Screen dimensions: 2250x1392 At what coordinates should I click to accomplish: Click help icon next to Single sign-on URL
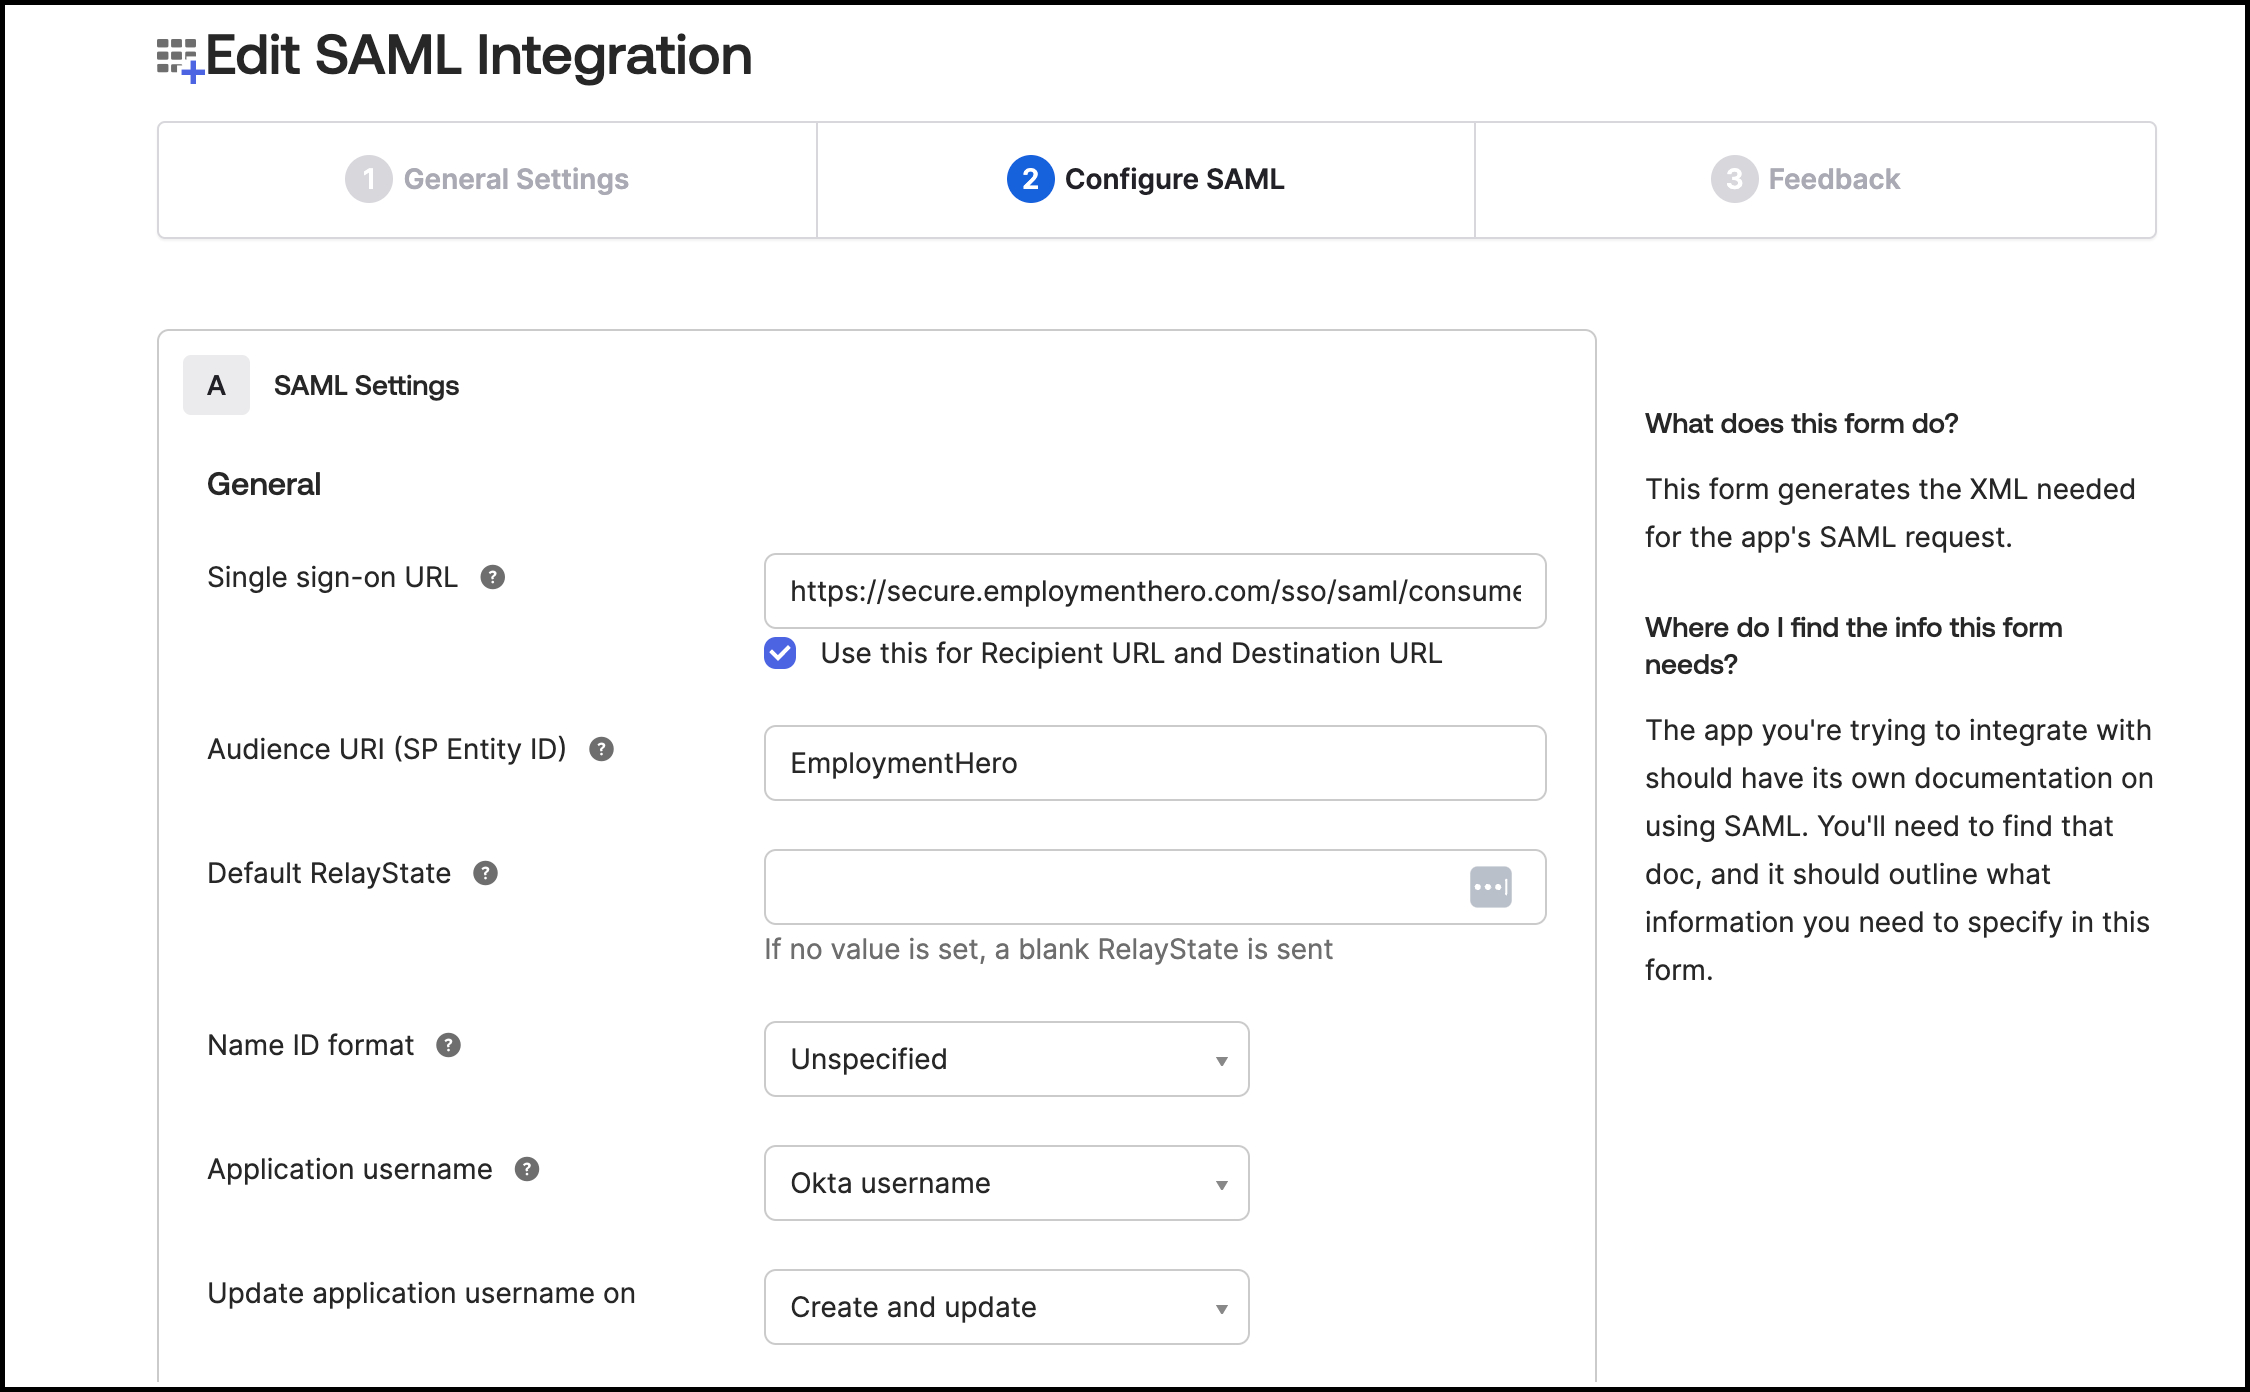[x=492, y=577]
